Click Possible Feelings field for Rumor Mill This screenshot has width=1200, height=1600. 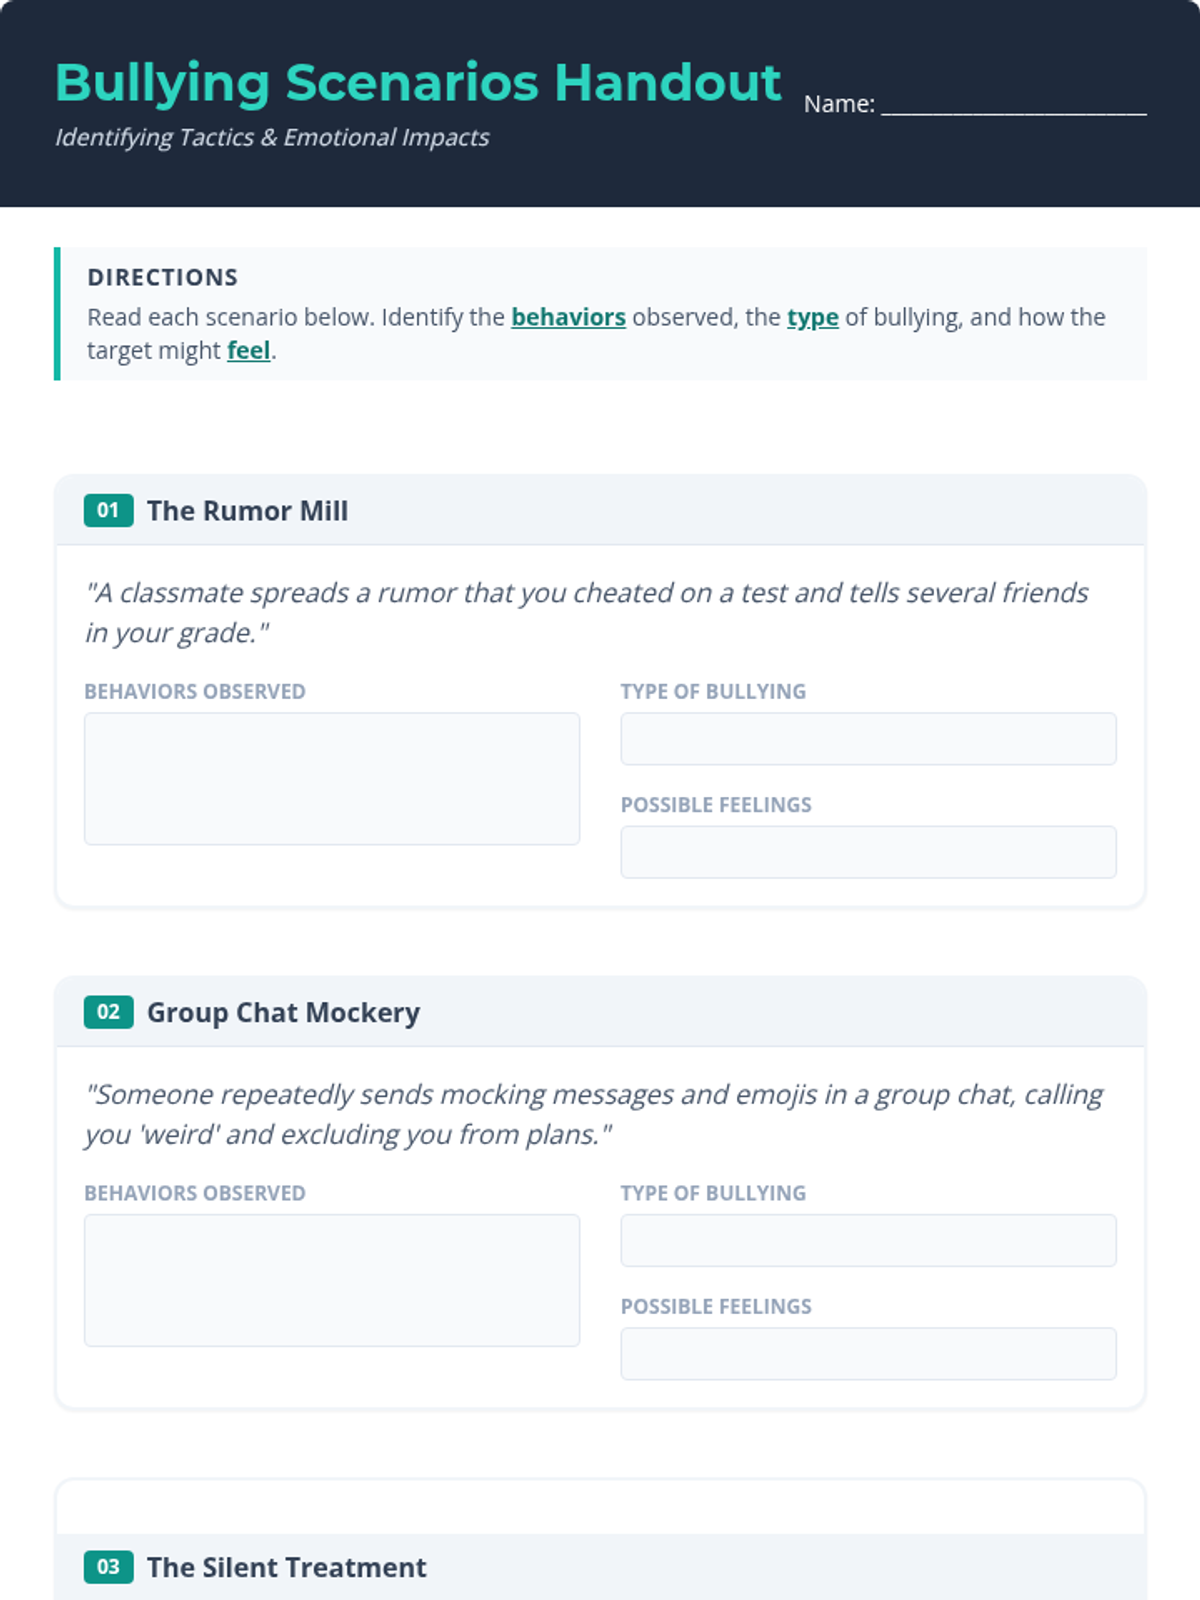click(868, 852)
